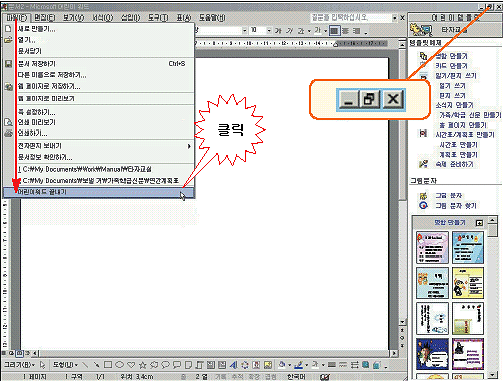Toggle the left-align paragraph button
Viewport: 503px width, 381px height.
click(x=334, y=31)
